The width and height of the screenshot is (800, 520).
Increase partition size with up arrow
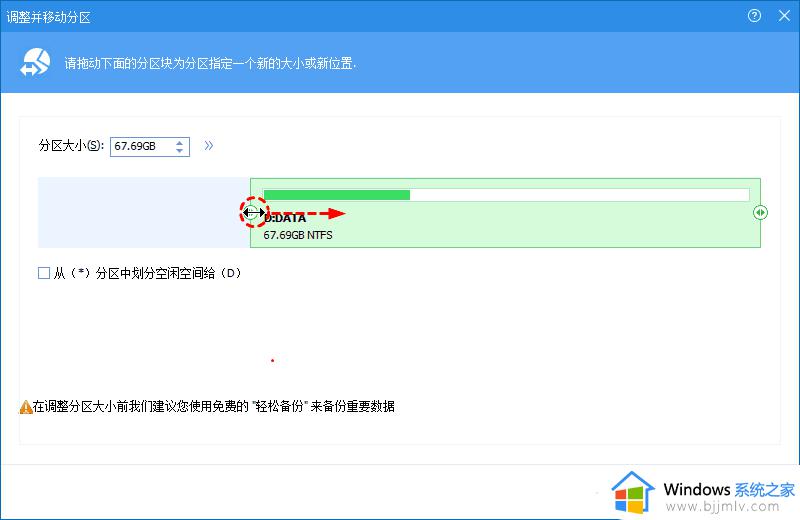click(179, 142)
